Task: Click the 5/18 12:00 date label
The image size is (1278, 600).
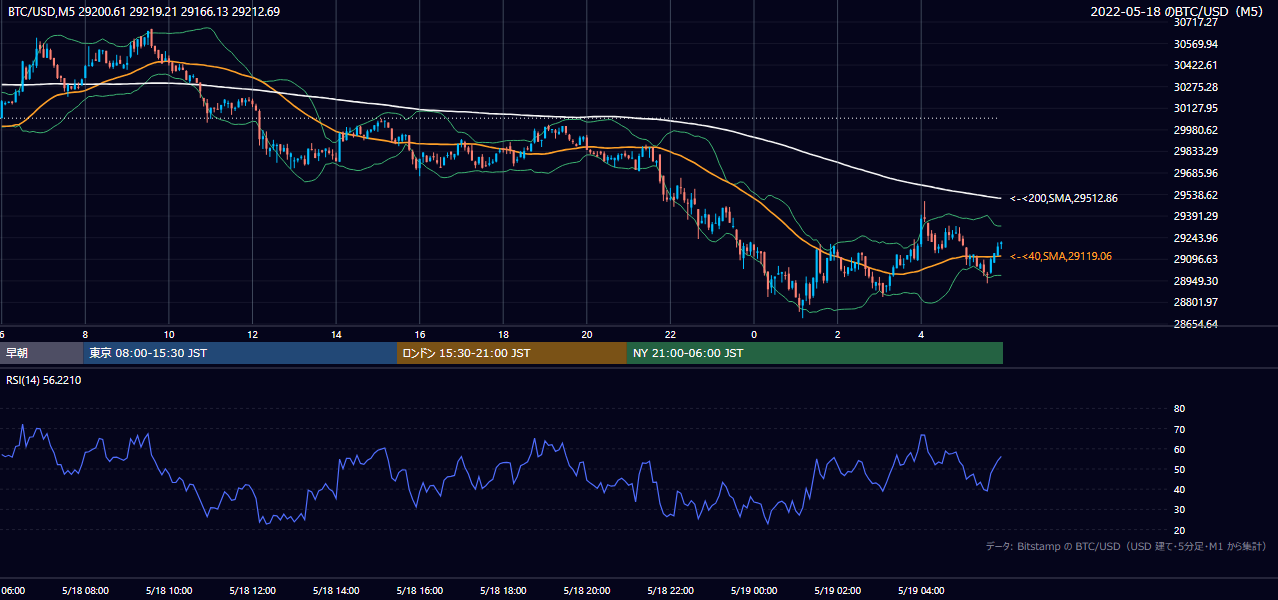Action: click(x=251, y=591)
